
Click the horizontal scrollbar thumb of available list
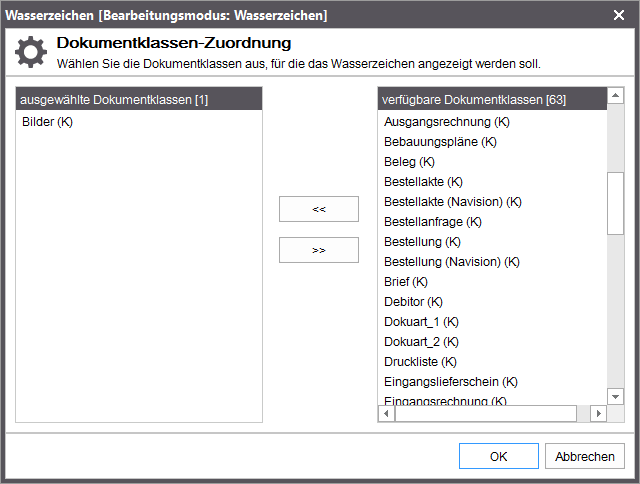point(486,413)
